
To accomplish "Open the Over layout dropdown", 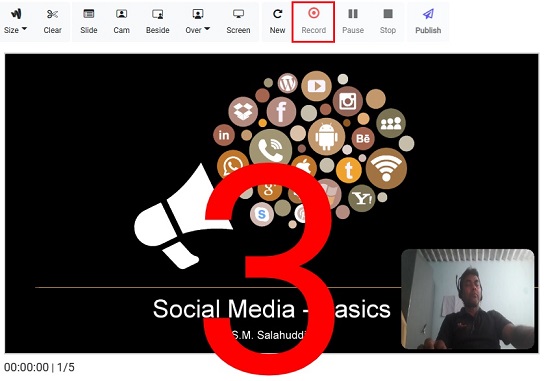I will [197, 22].
